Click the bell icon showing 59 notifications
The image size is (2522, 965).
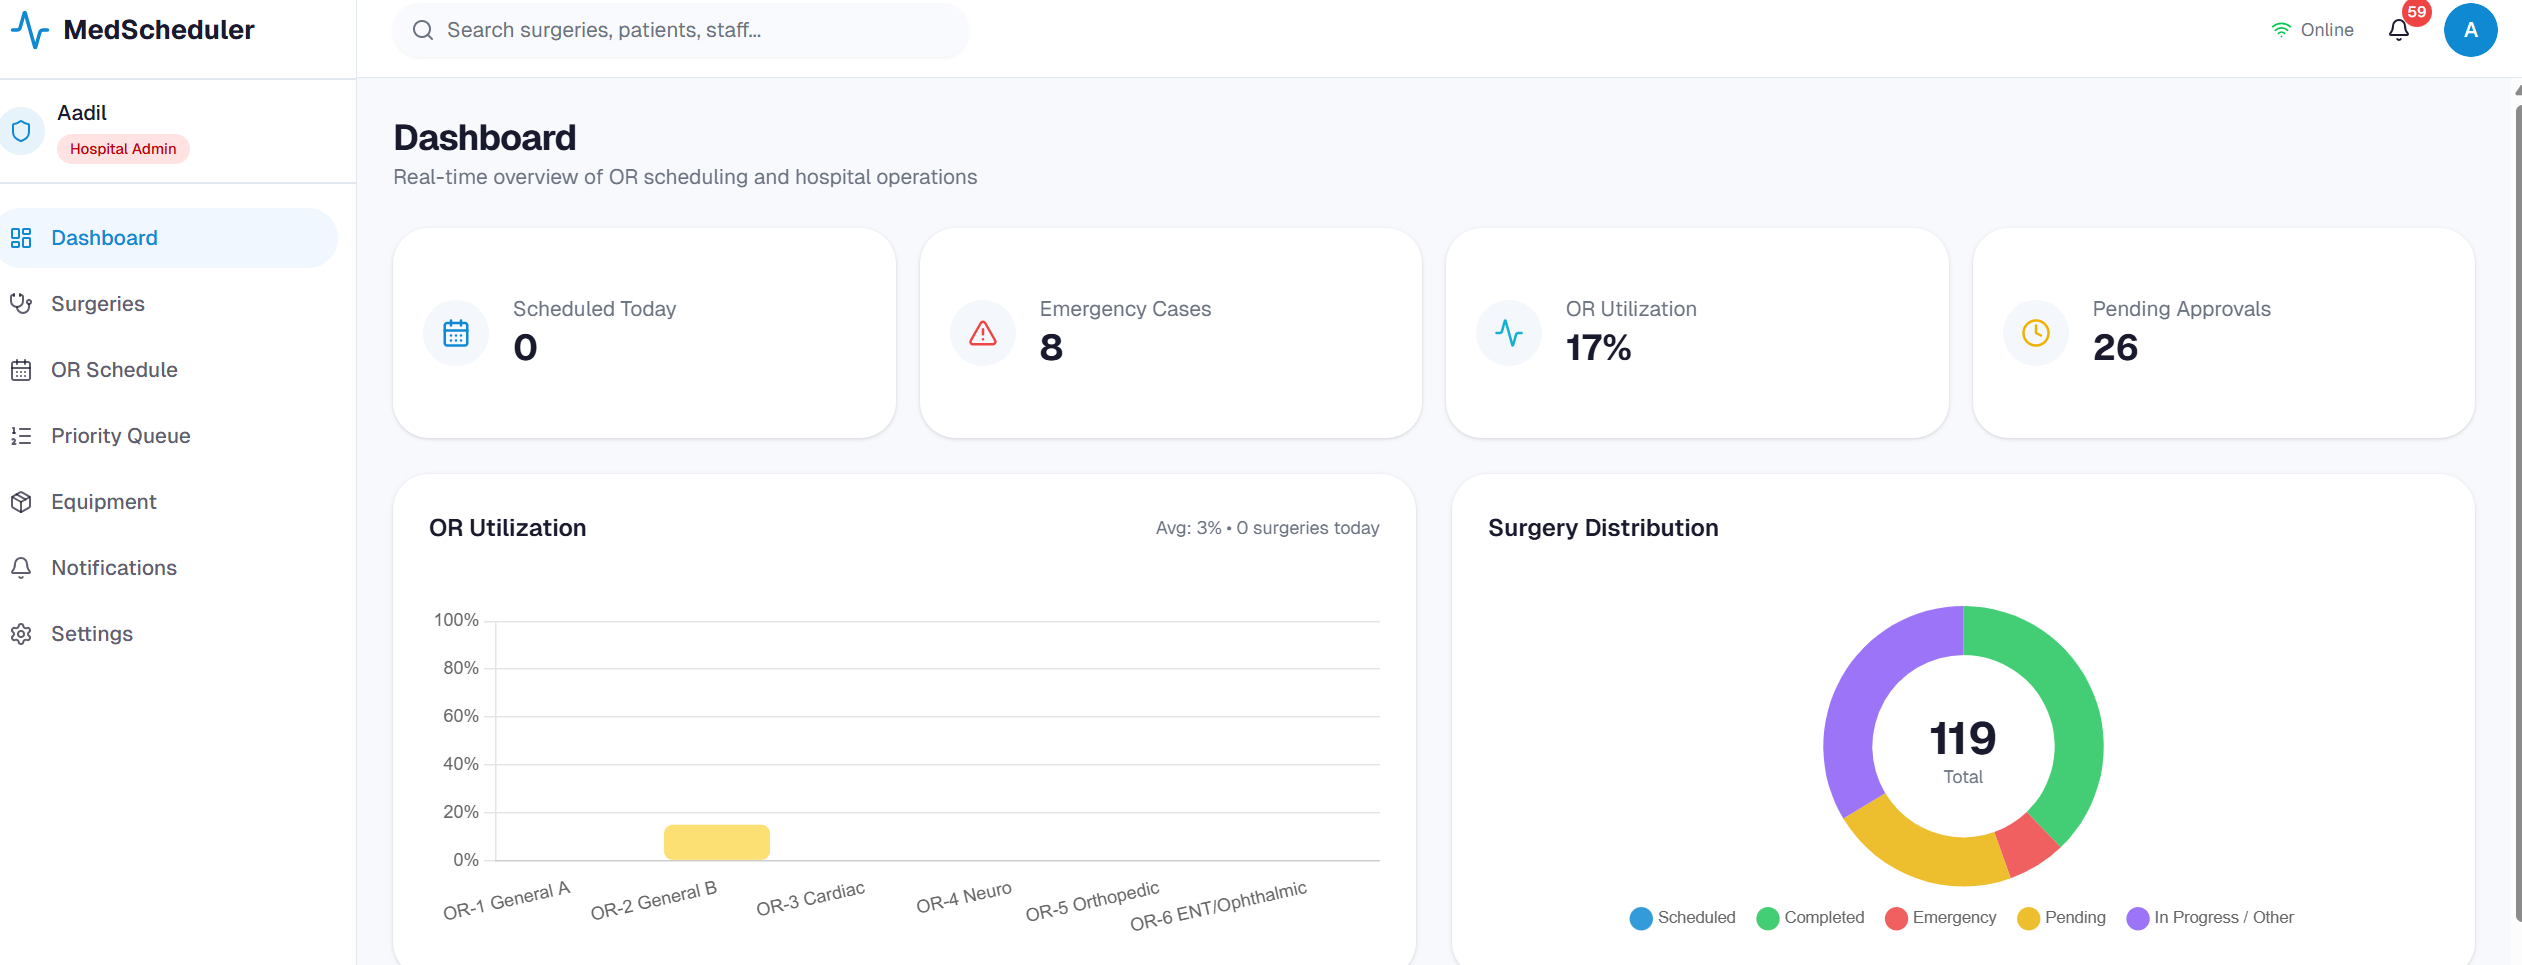click(x=2399, y=30)
